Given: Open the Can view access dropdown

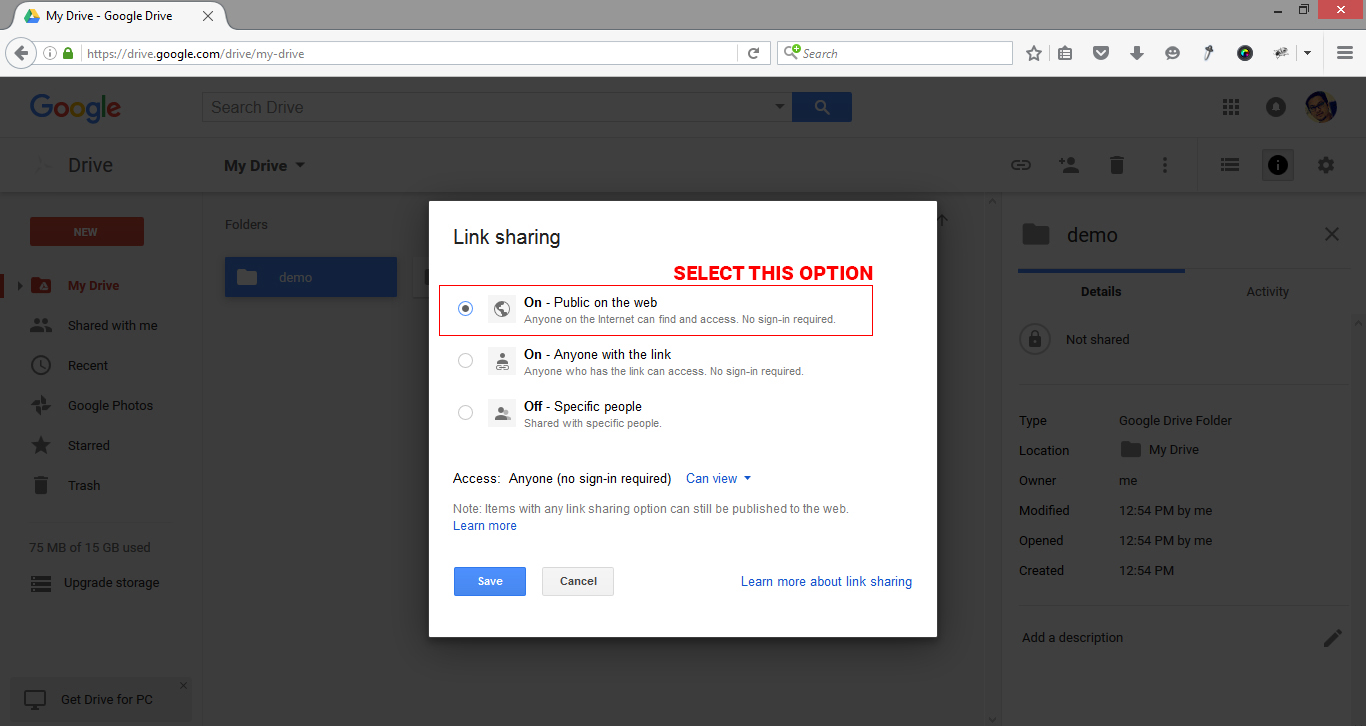Looking at the screenshot, I should 718,478.
